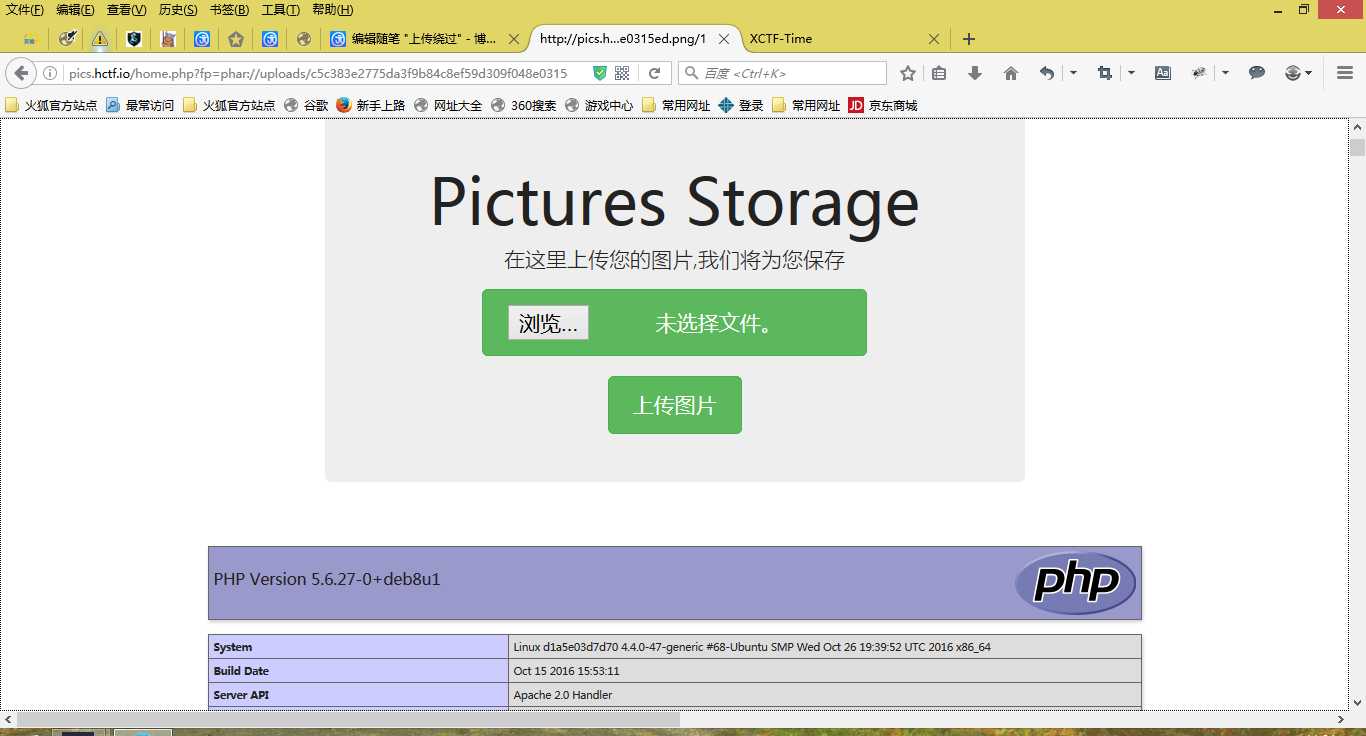Image resolution: width=1366 pixels, height=736 pixels.
Task: Click the chat bubble toolbar icon
Action: (x=1257, y=73)
